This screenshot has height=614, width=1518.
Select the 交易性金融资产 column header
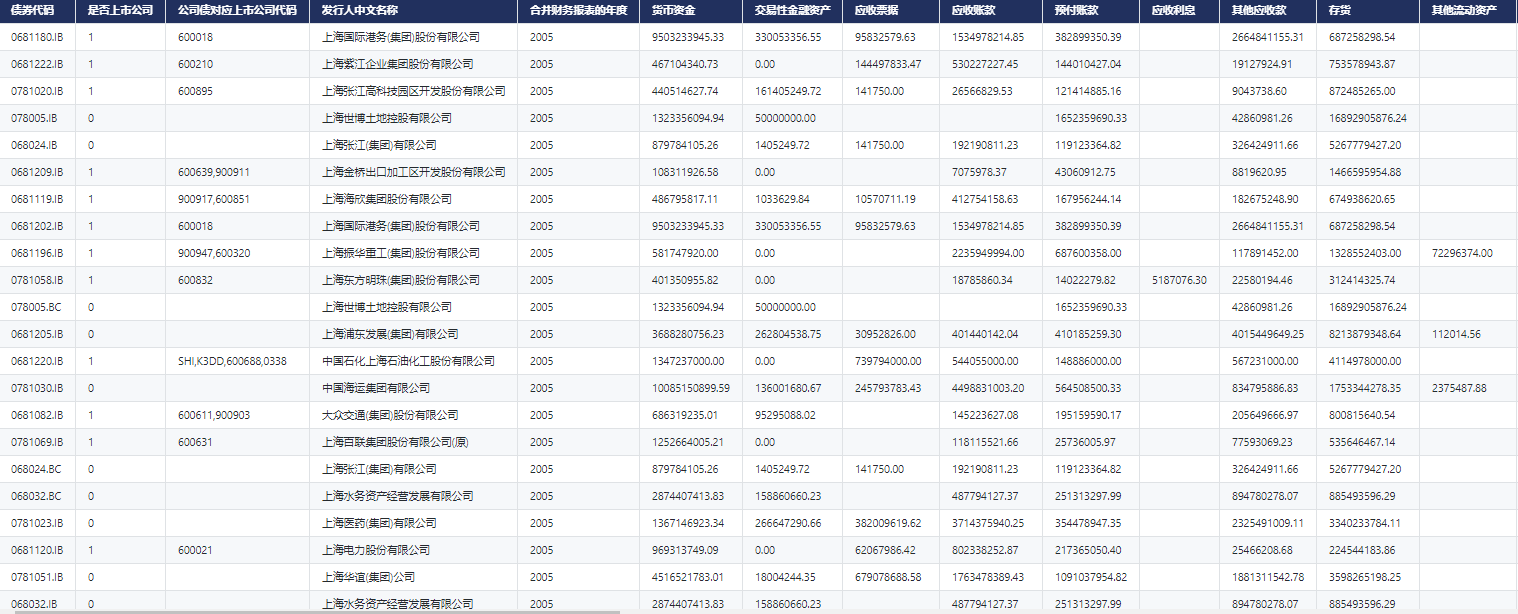point(793,10)
